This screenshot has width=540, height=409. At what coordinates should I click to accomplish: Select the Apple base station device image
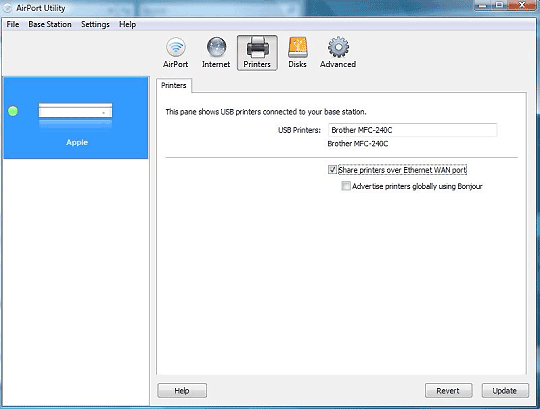coord(75,115)
